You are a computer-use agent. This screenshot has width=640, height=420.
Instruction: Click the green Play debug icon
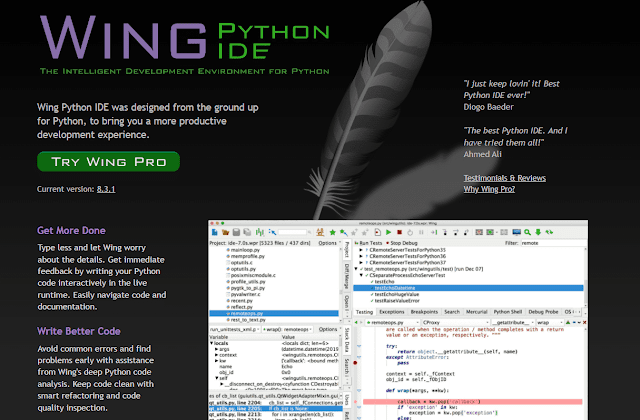tap(389, 232)
